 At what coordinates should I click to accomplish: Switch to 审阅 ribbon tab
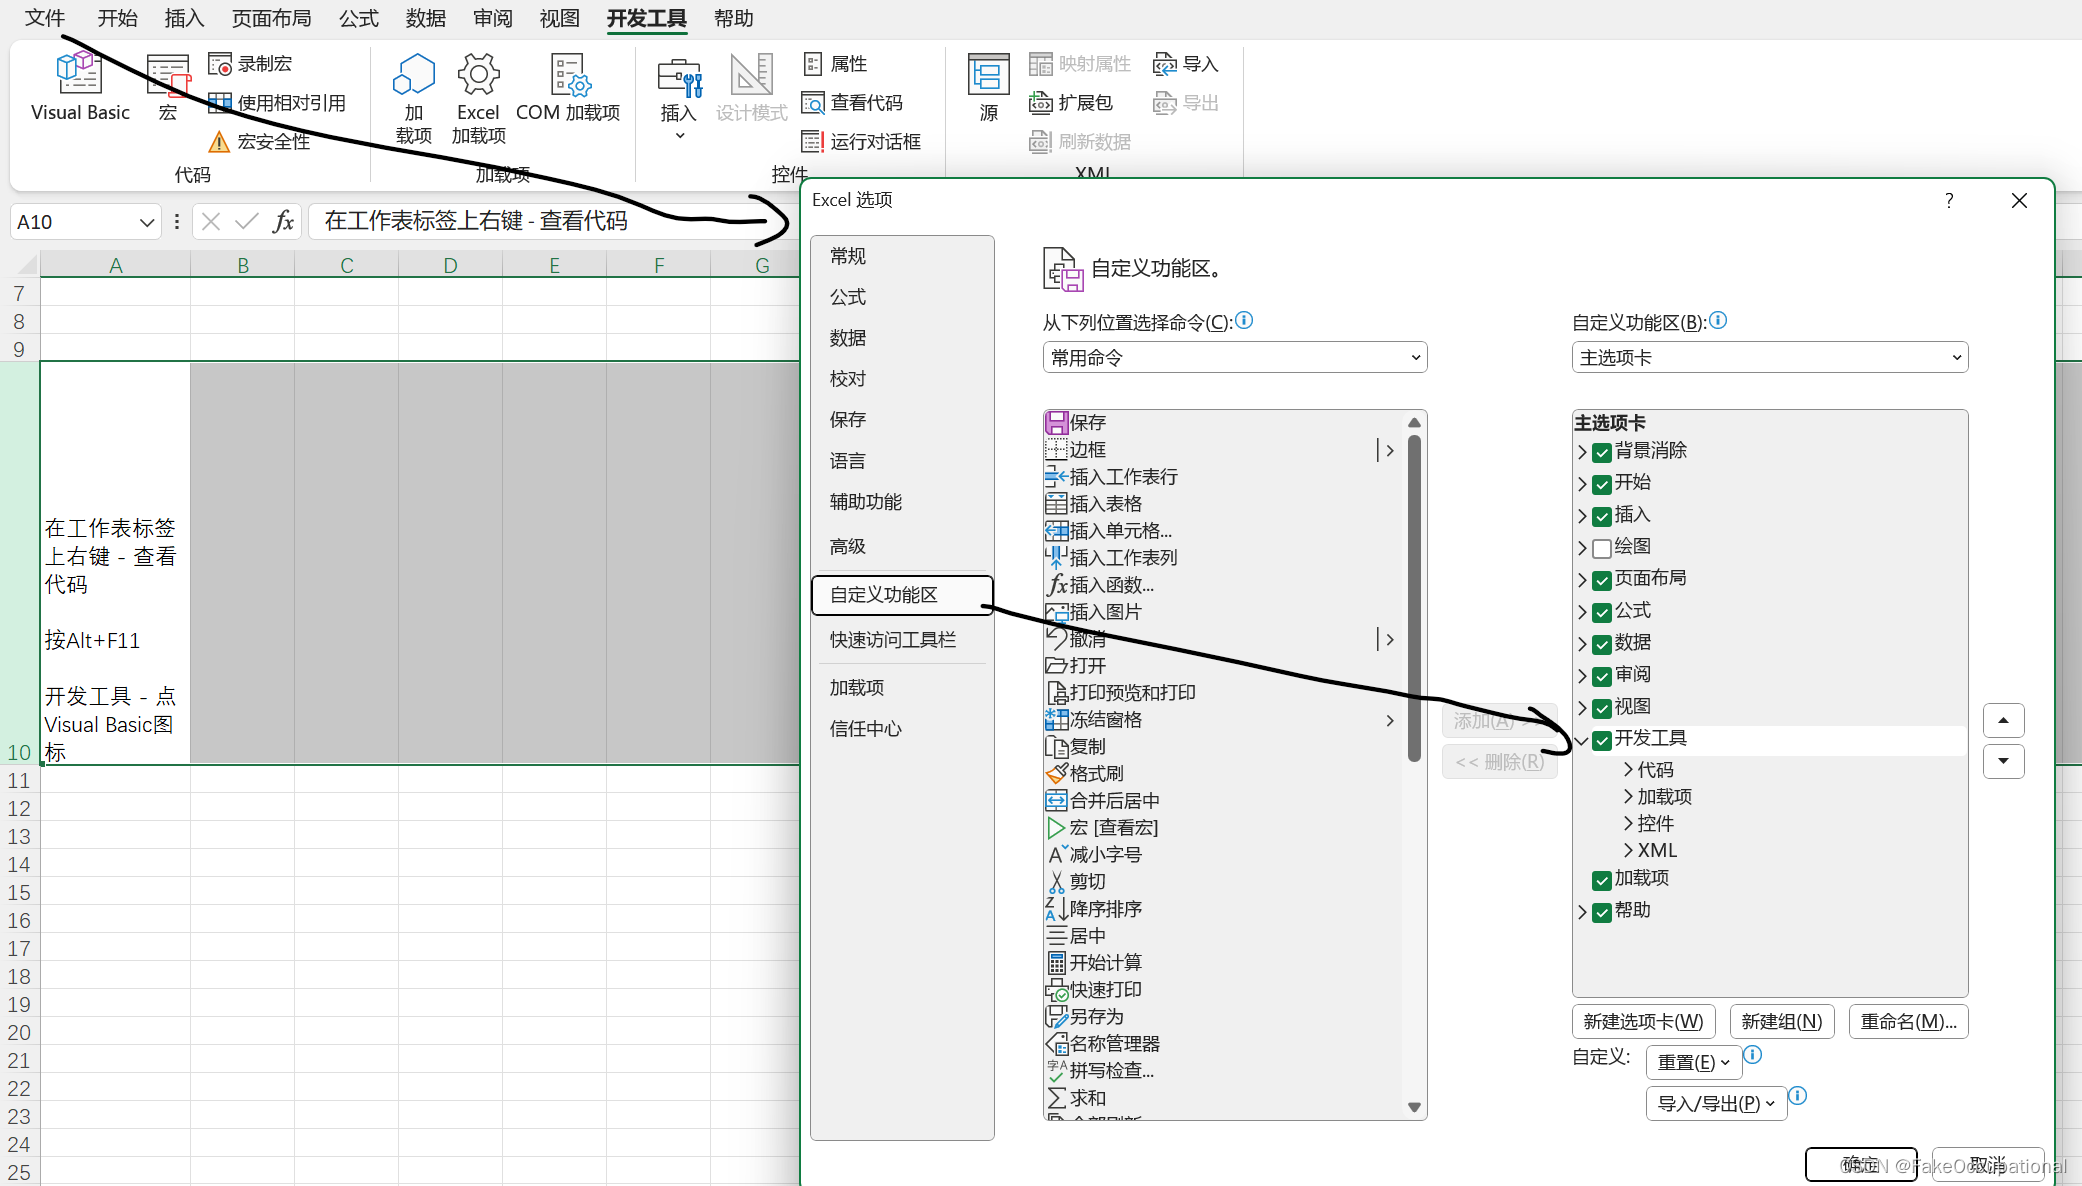pyautogui.click(x=492, y=18)
